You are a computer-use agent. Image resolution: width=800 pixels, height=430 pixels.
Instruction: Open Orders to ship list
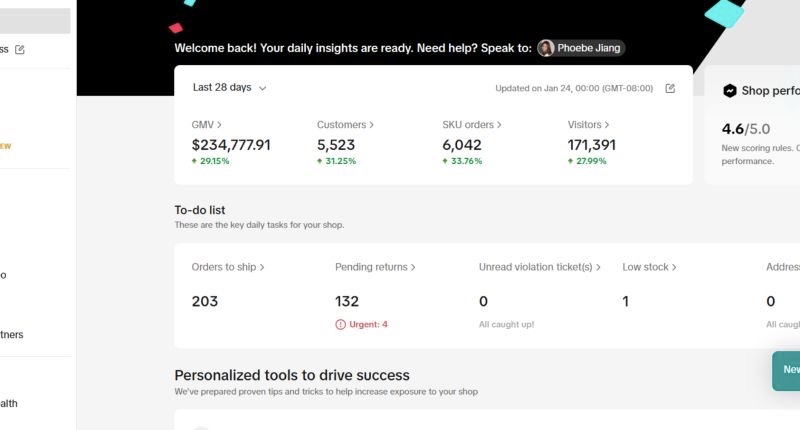[227, 267]
